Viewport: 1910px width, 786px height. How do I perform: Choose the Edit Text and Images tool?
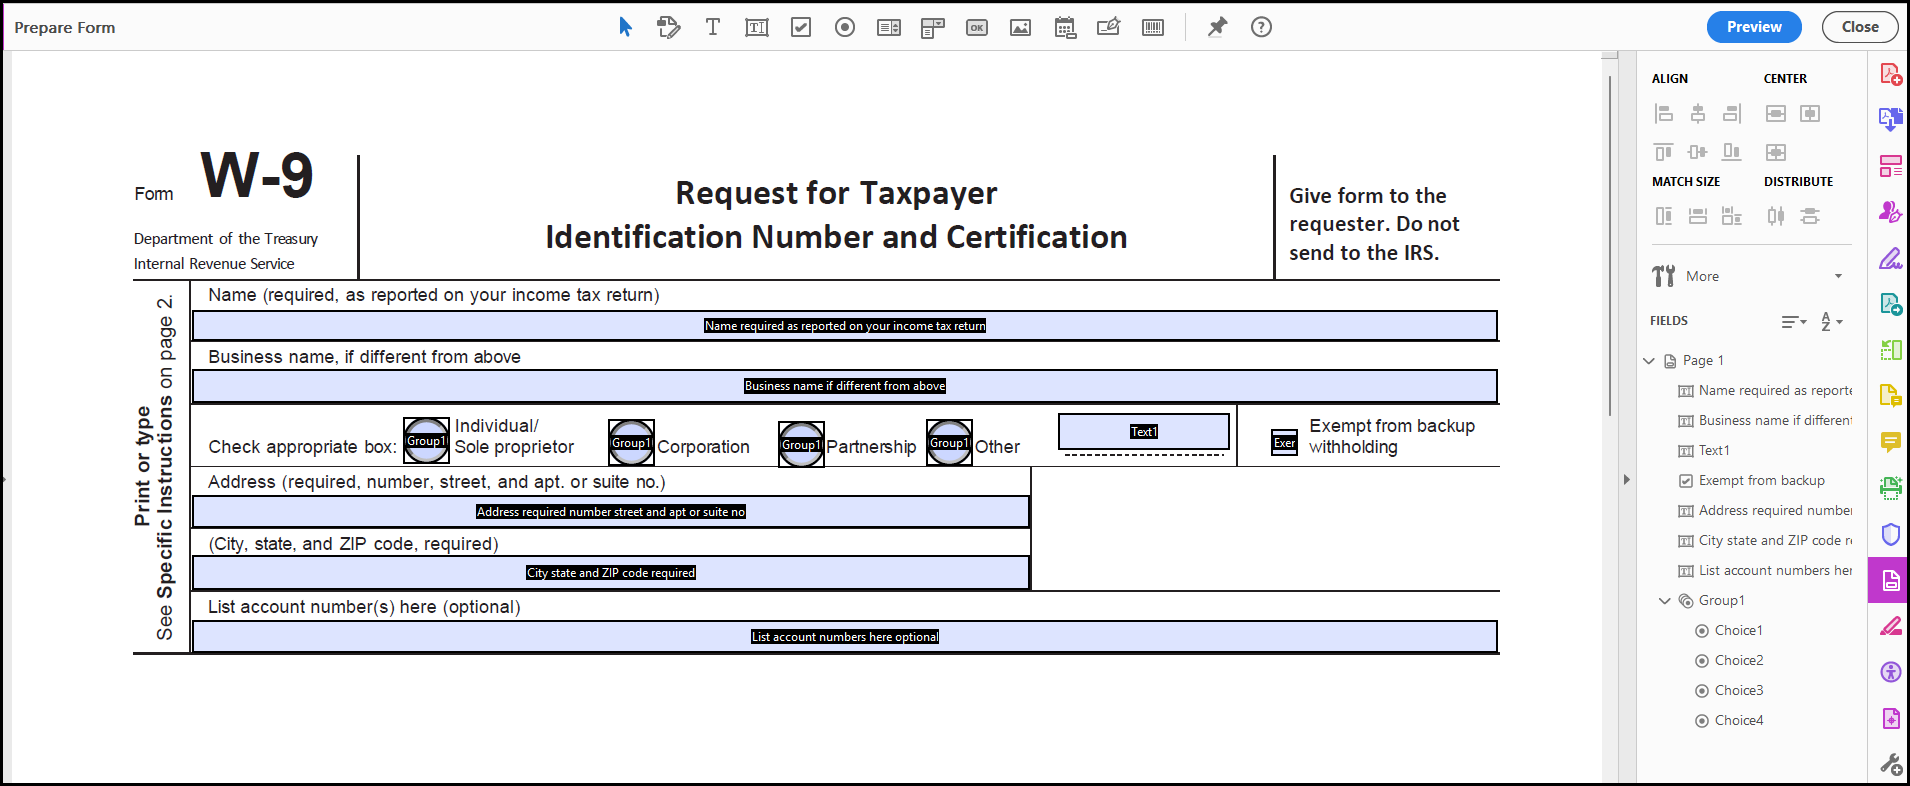pyautogui.click(x=669, y=27)
